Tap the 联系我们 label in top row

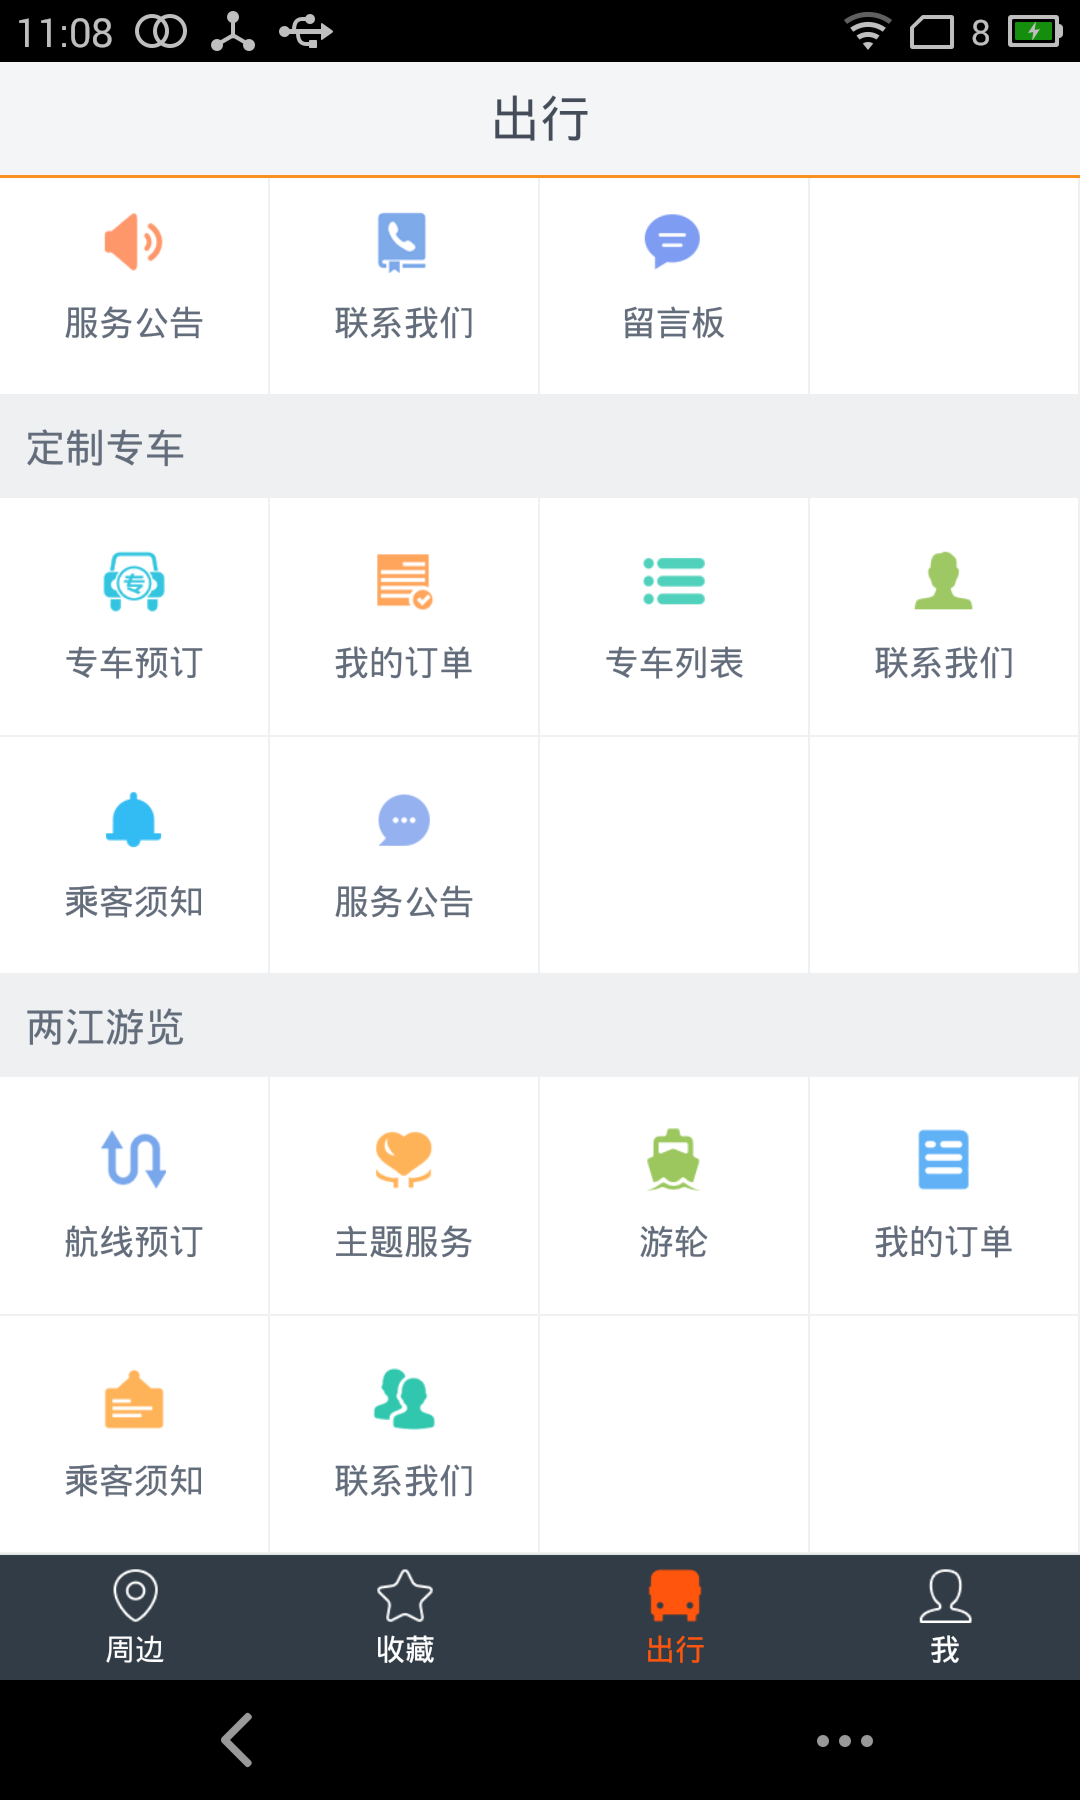404,323
